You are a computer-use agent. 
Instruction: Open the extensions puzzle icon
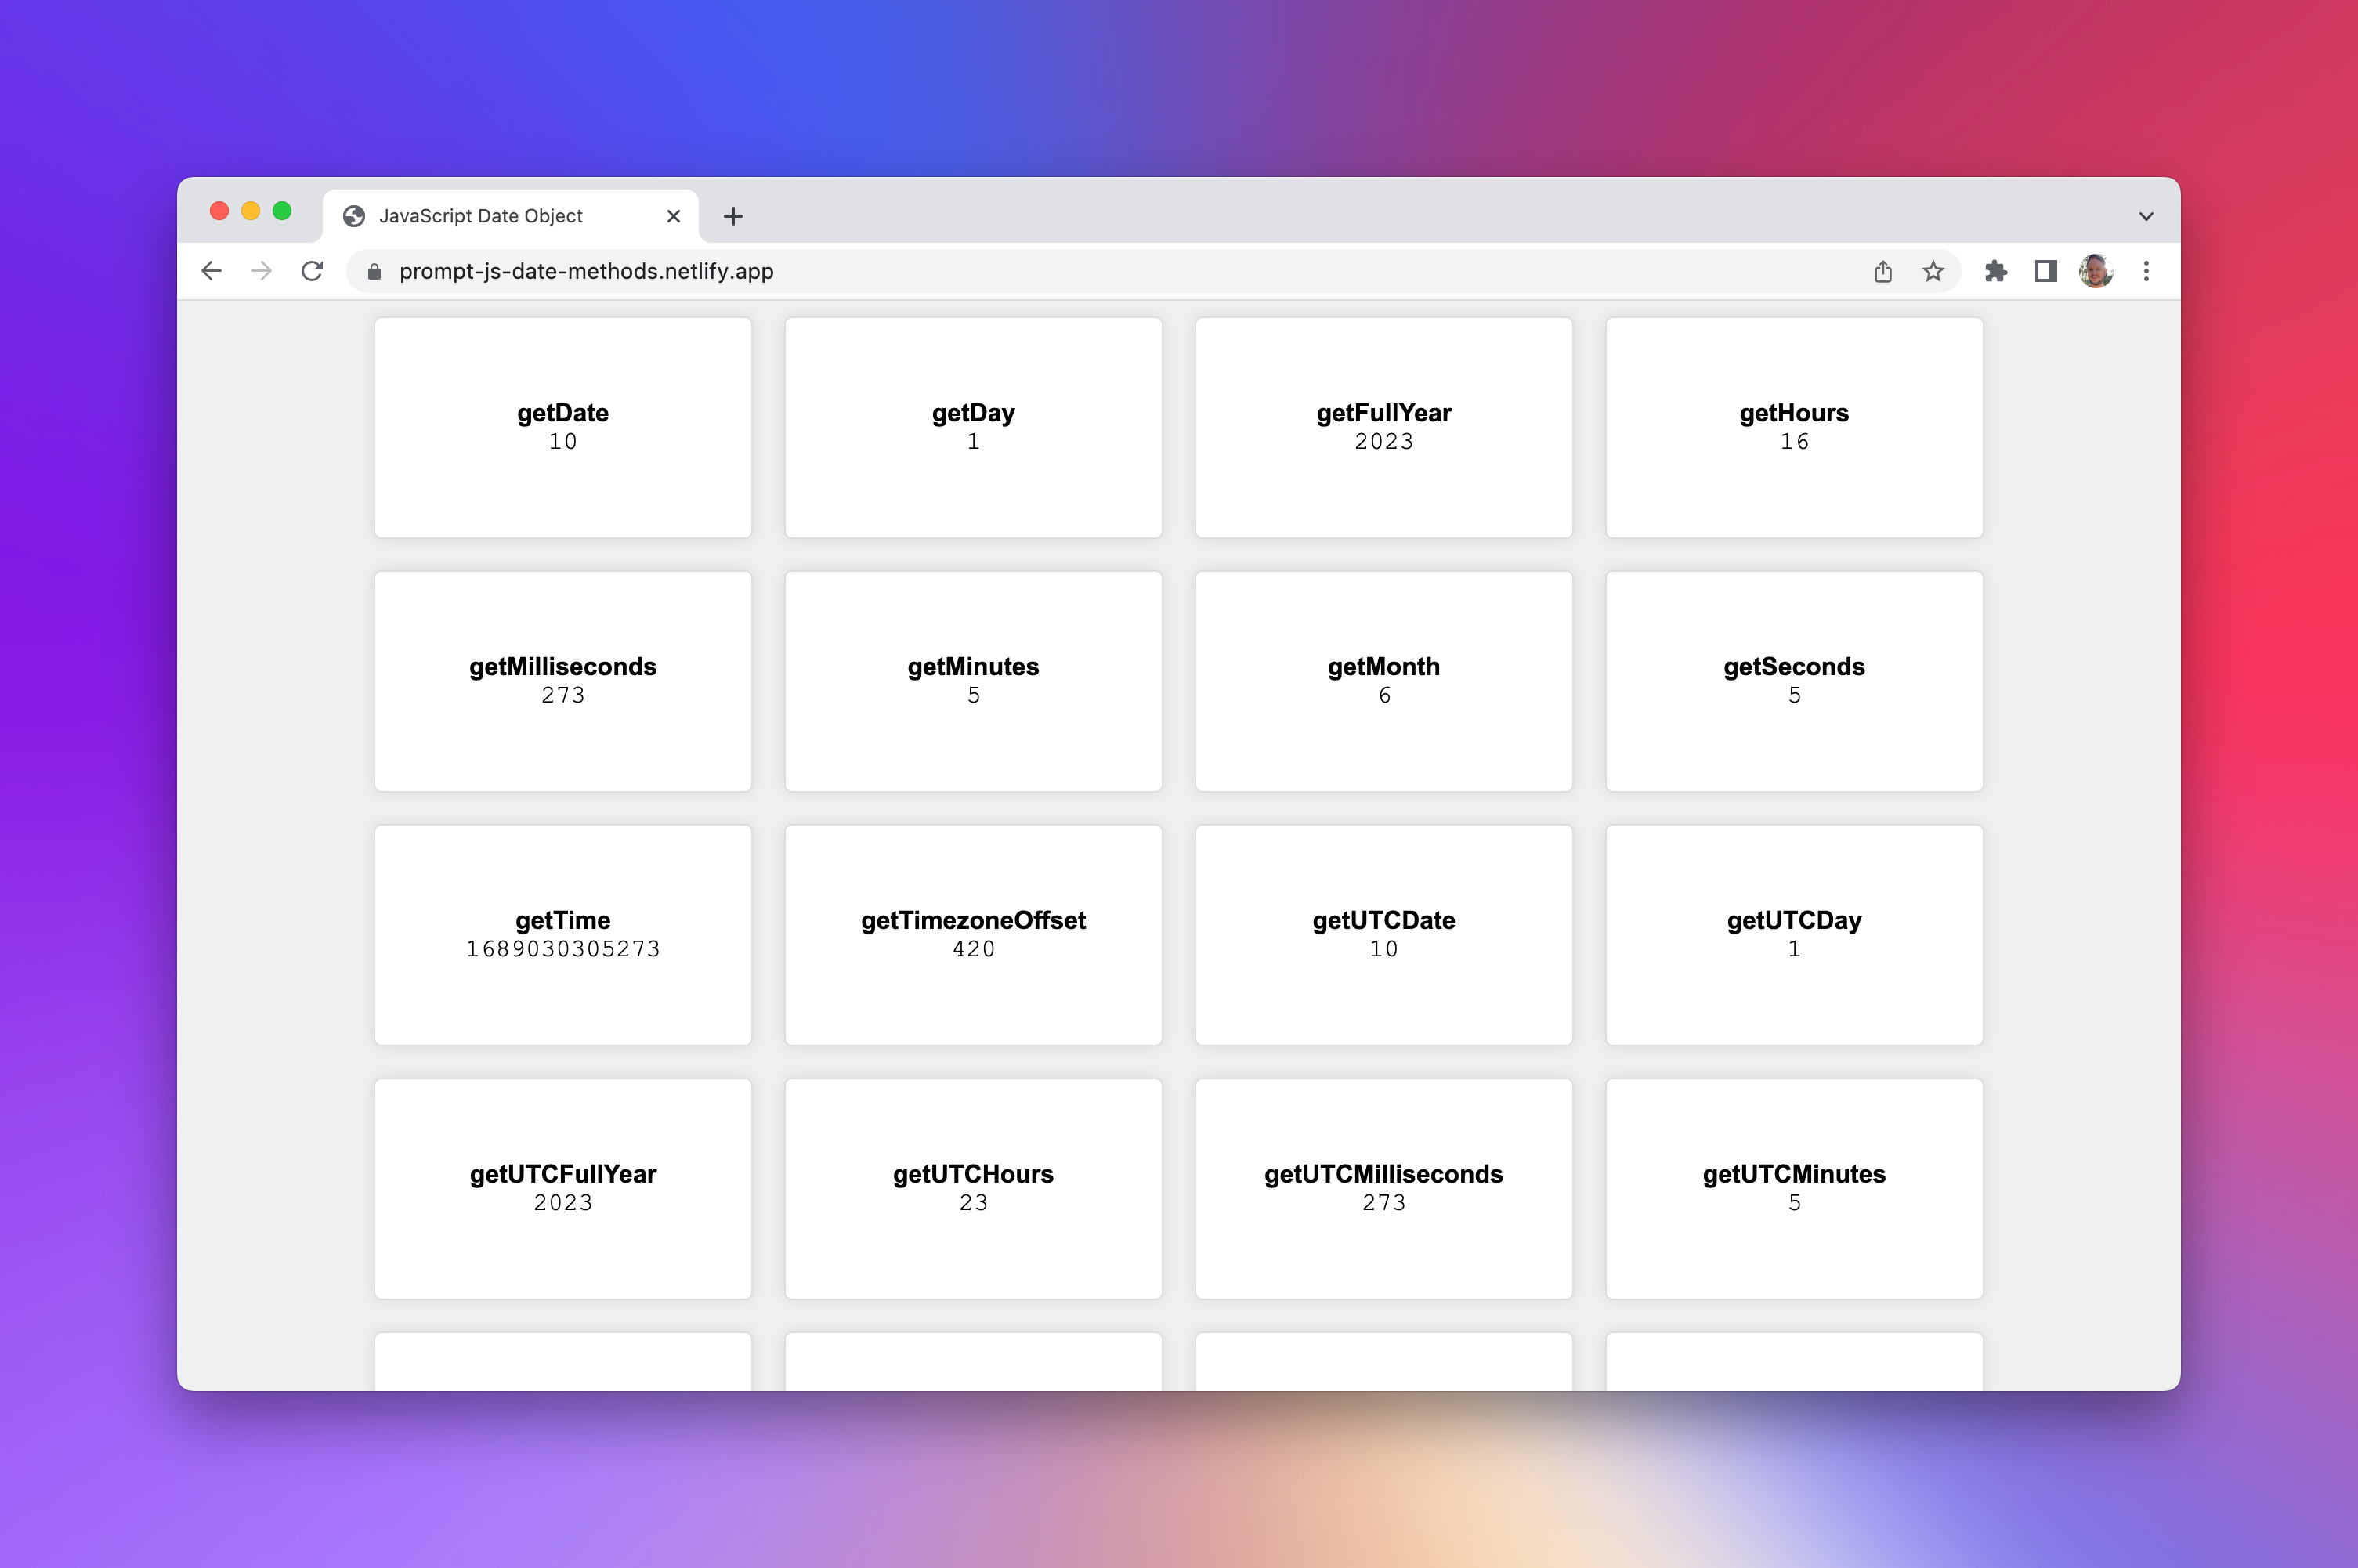[x=1995, y=271]
